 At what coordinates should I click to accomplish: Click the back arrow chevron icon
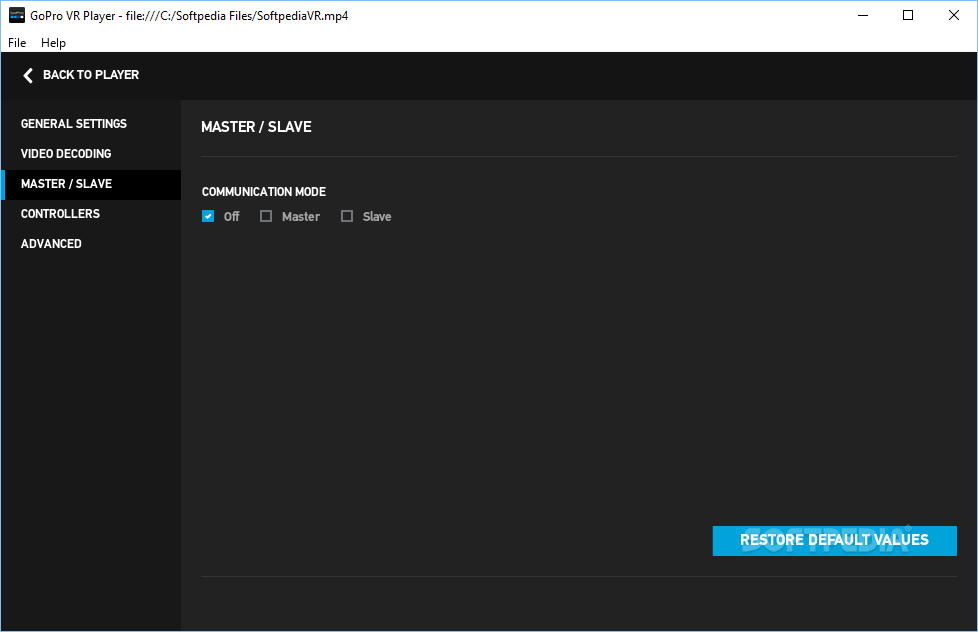coord(27,75)
